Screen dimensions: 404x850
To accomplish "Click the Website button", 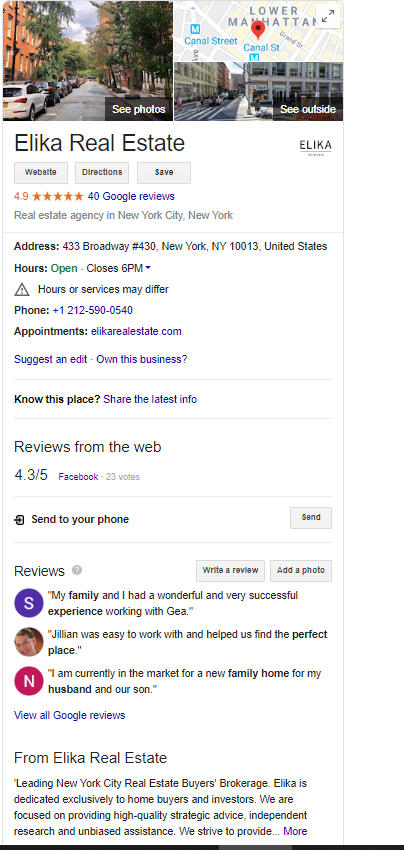I will coord(41,172).
